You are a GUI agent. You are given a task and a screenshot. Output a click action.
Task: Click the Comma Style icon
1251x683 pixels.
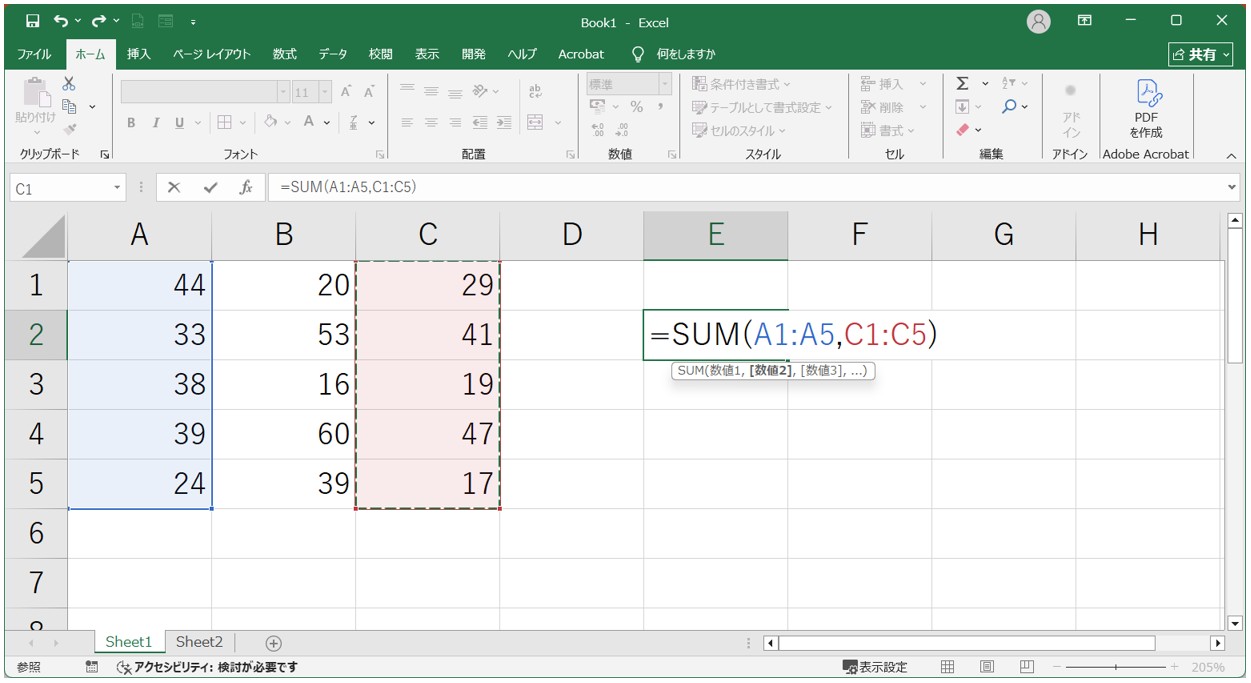660,107
